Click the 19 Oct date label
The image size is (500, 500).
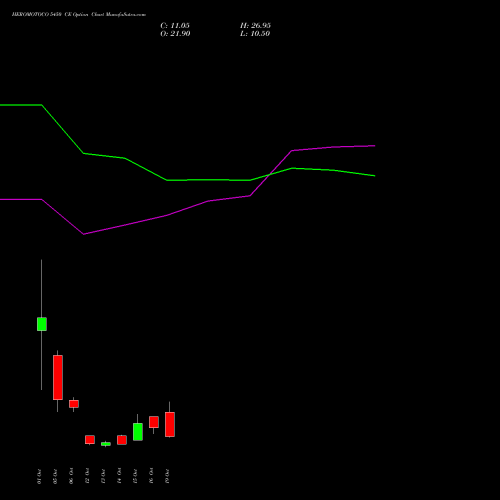pos(167,476)
